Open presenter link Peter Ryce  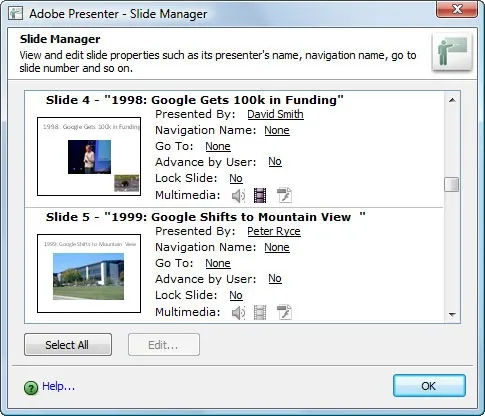[x=274, y=231]
